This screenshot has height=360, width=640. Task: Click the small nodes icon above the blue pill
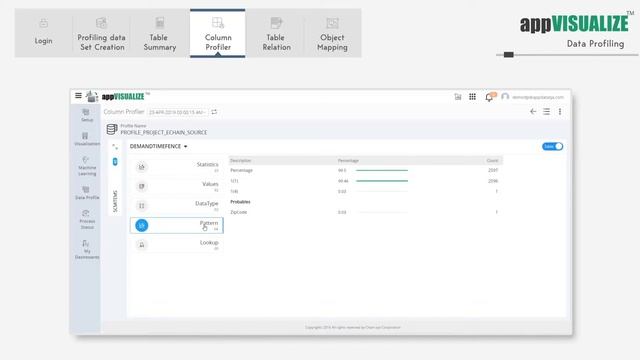tap(115, 147)
